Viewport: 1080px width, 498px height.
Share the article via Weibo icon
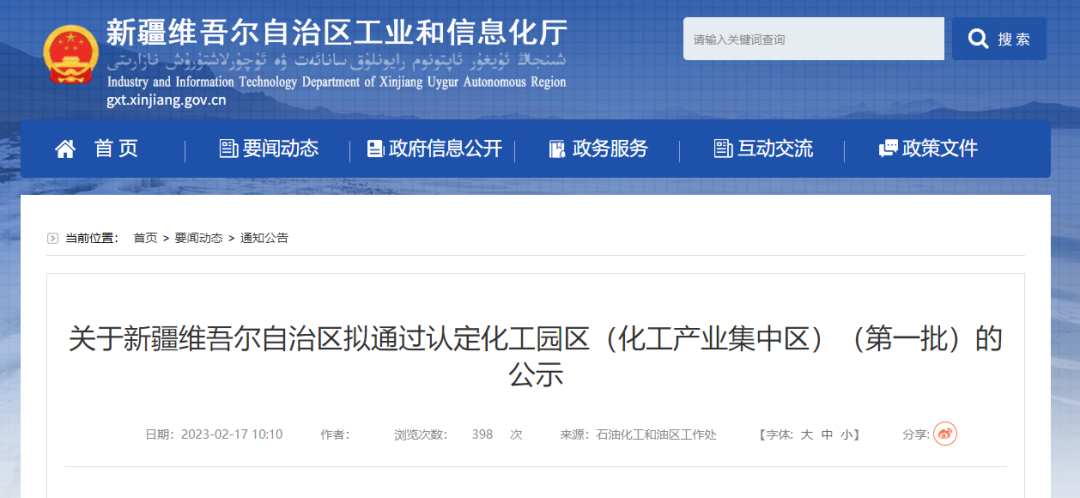(945, 434)
